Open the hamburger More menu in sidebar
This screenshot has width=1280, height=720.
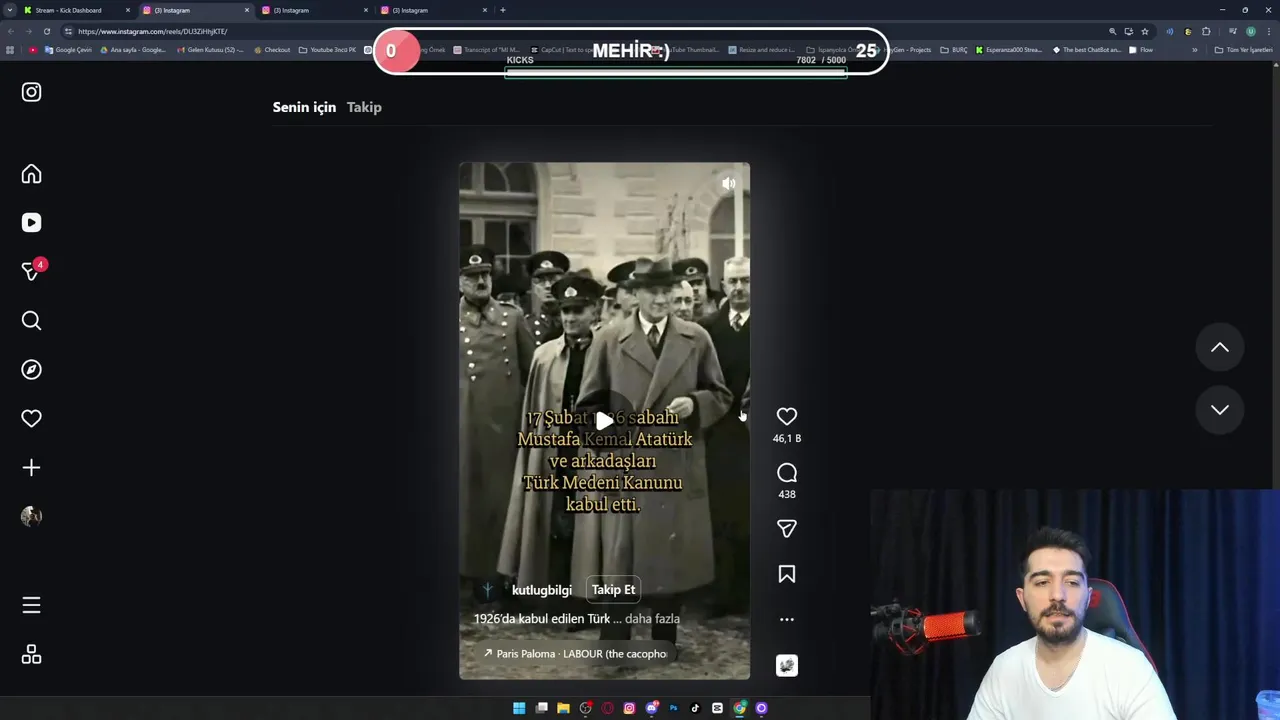coord(31,605)
